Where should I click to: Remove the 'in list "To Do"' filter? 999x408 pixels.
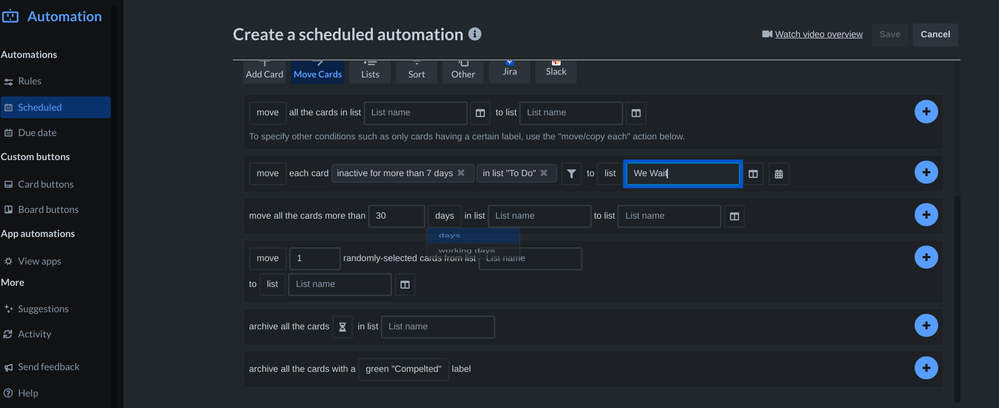click(544, 173)
